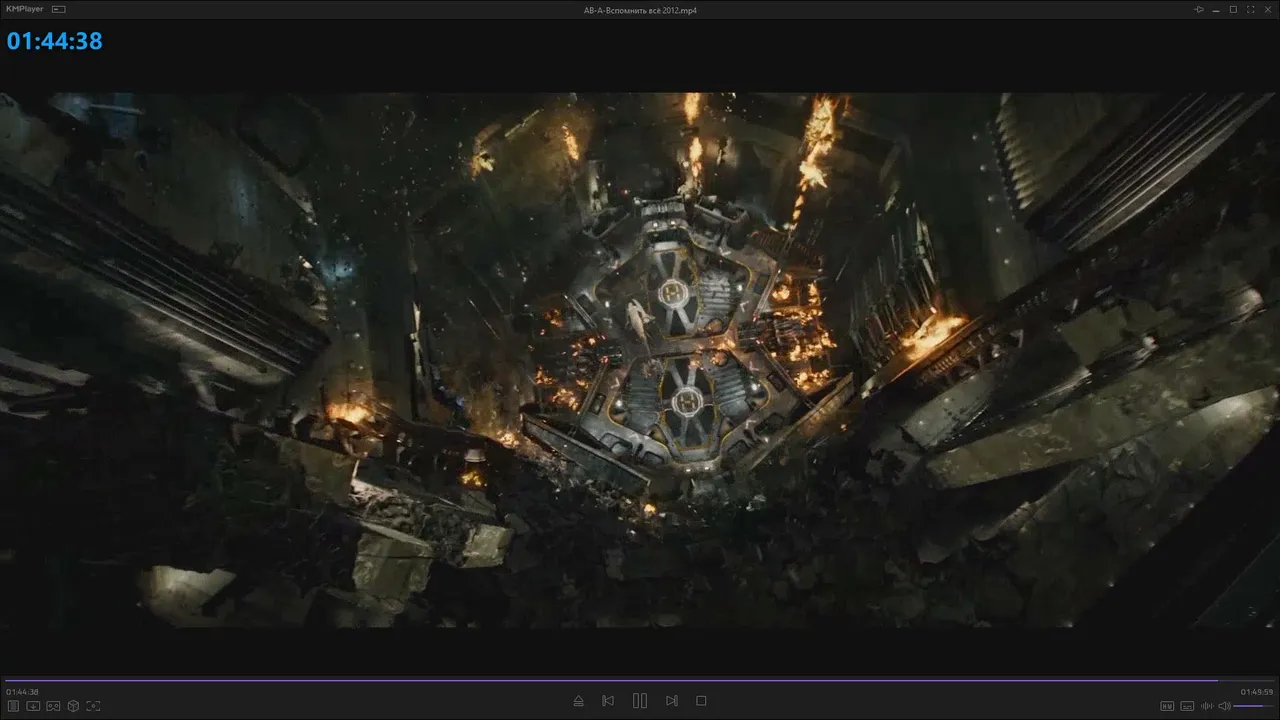Image resolution: width=1280 pixels, height=720 pixels.
Task: Switch the player to fullscreen mode
Action: (x=1250, y=9)
